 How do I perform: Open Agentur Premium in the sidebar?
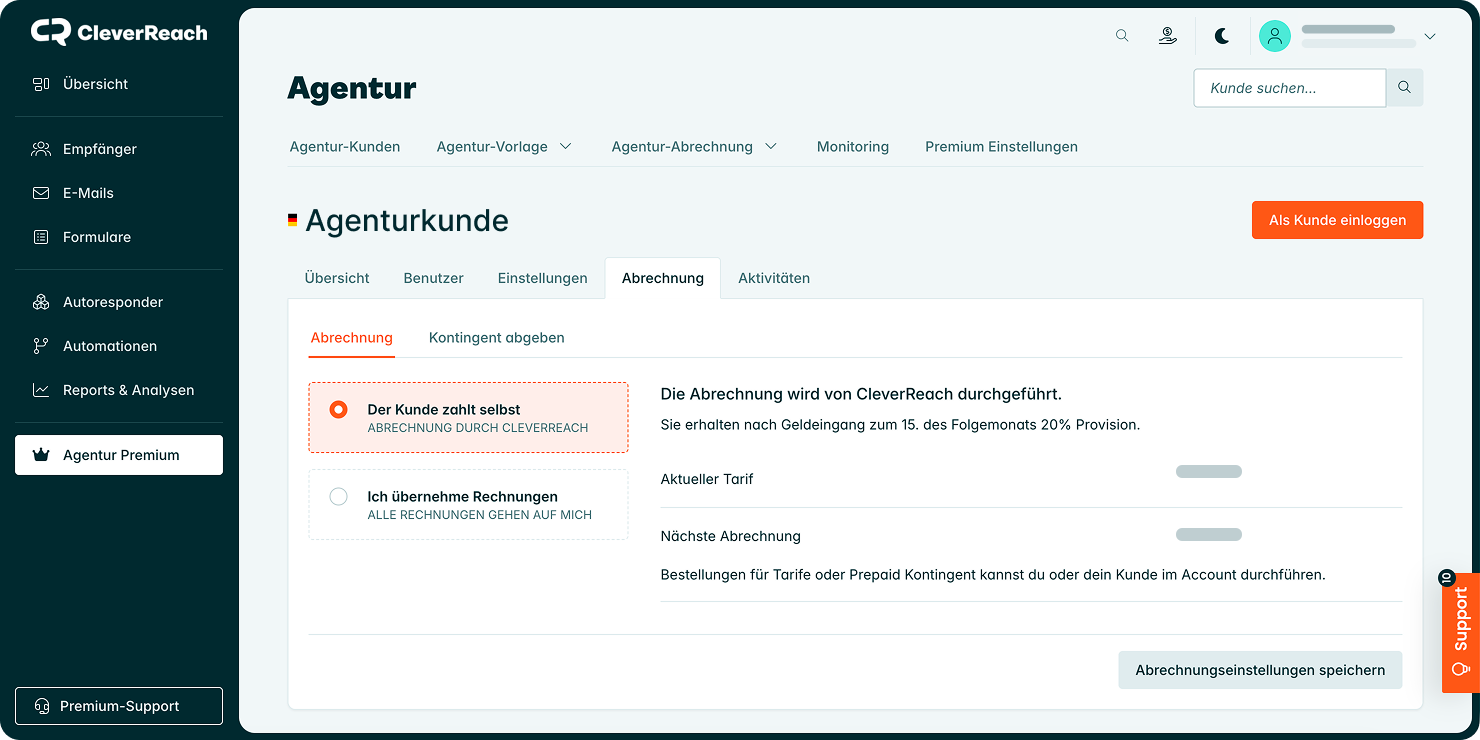point(119,455)
